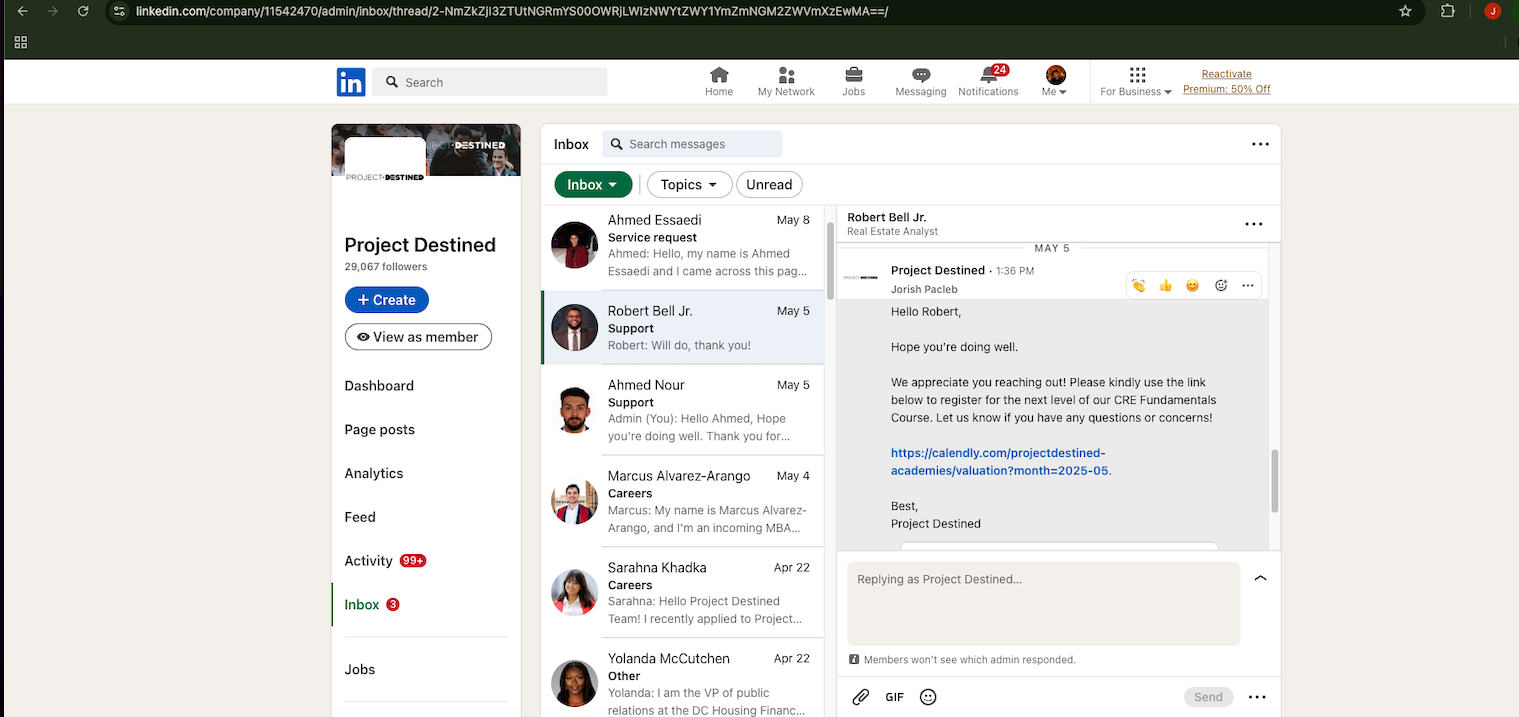The image size is (1519, 717).
Task: Click Project Destined sender name in message
Action: [x=938, y=270]
